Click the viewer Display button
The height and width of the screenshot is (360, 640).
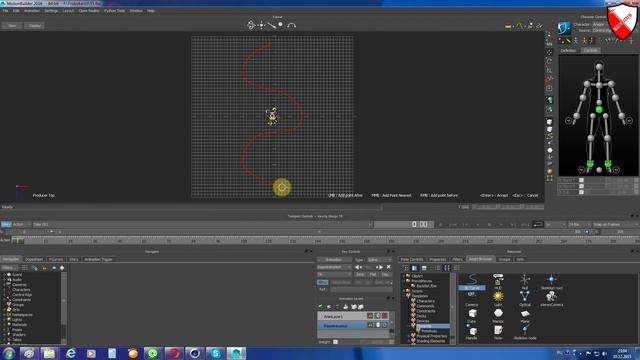tap(34, 26)
